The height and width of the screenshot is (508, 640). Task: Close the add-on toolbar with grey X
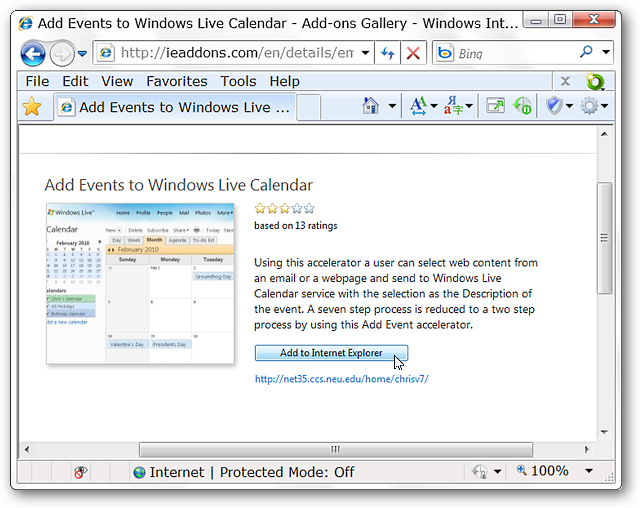565,81
